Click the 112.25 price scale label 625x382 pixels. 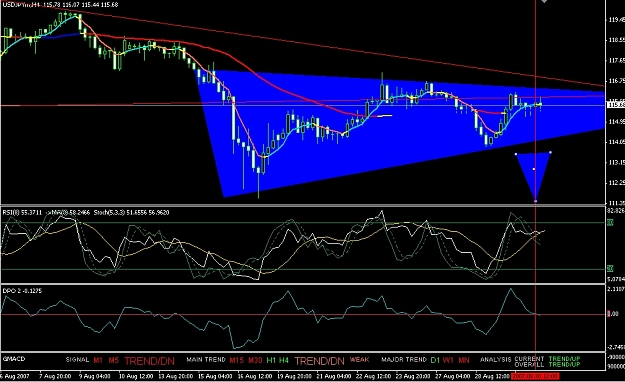616,183
